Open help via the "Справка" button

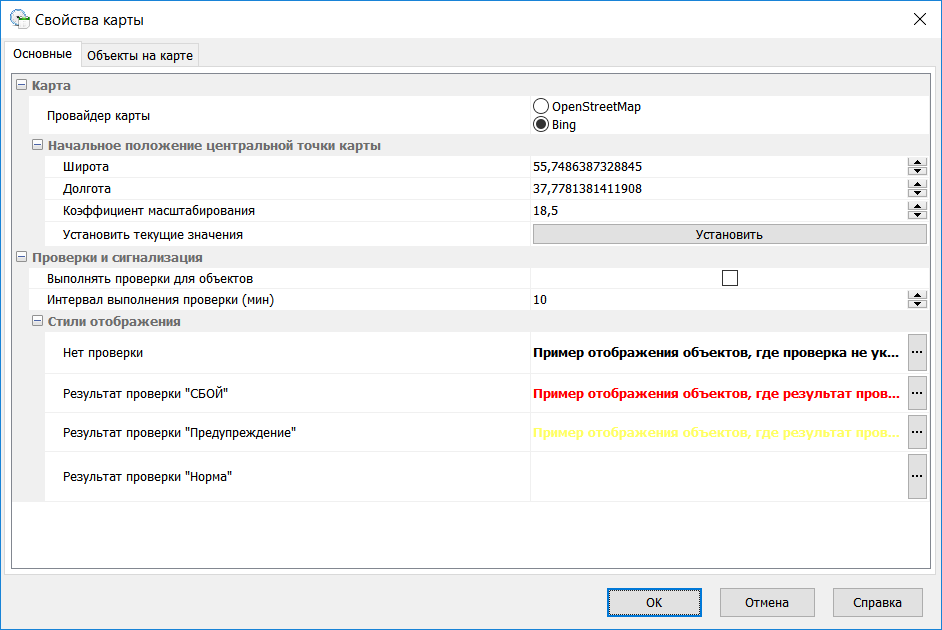click(877, 602)
